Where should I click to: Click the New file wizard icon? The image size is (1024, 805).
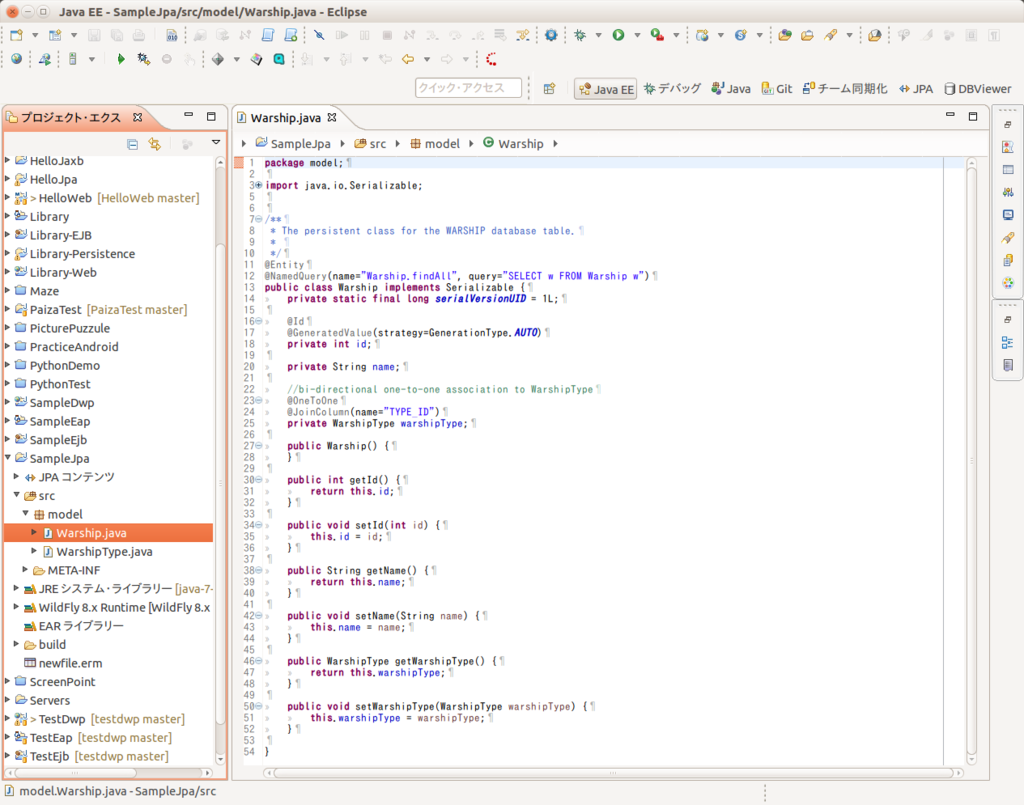(x=17, y=35)
